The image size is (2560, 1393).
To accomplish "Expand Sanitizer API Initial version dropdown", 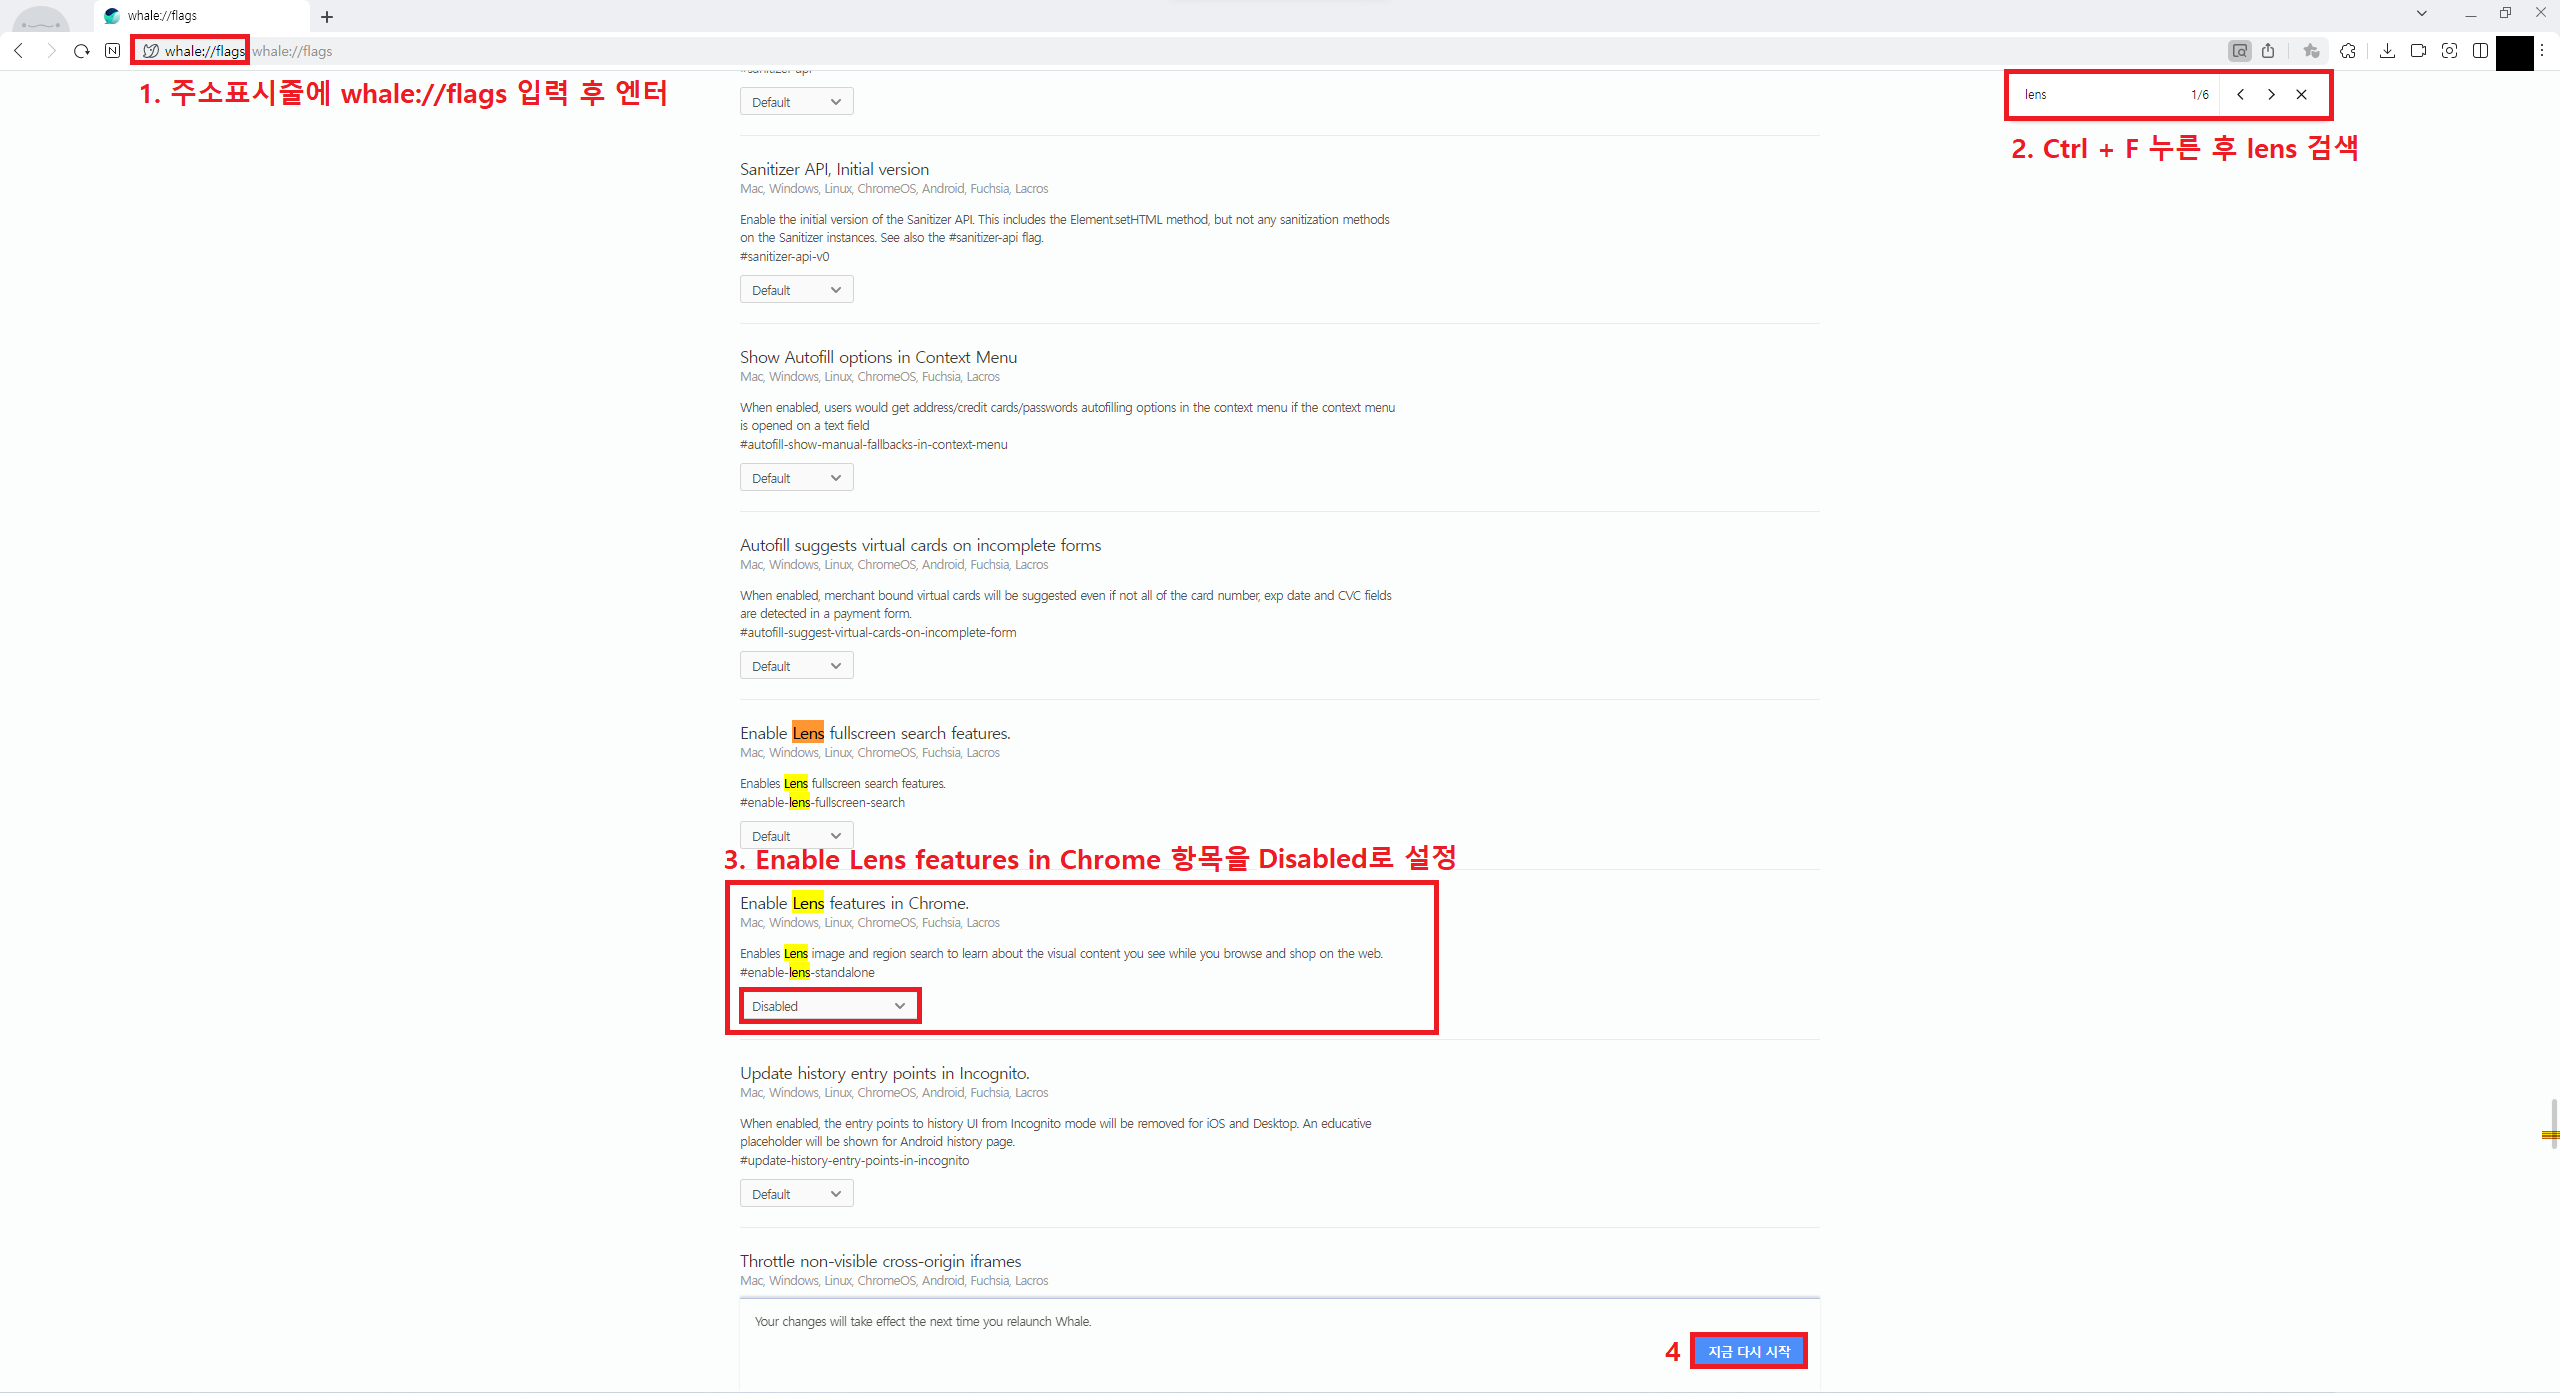I will tap(796, 290).
